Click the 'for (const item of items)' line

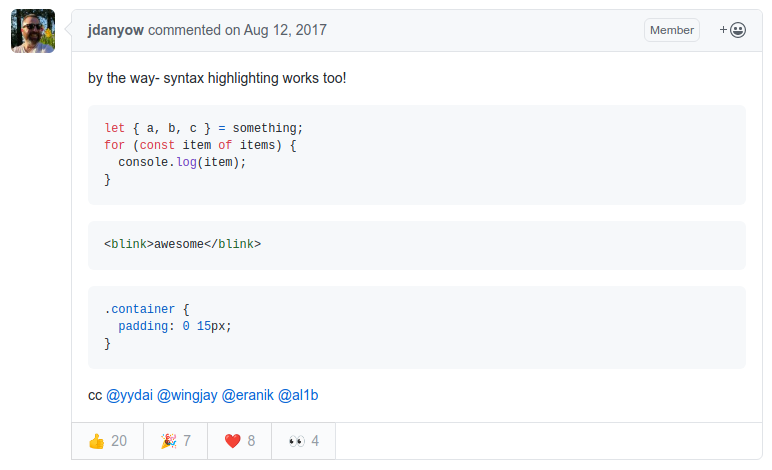pyautogui.click(x=200, y=145)
